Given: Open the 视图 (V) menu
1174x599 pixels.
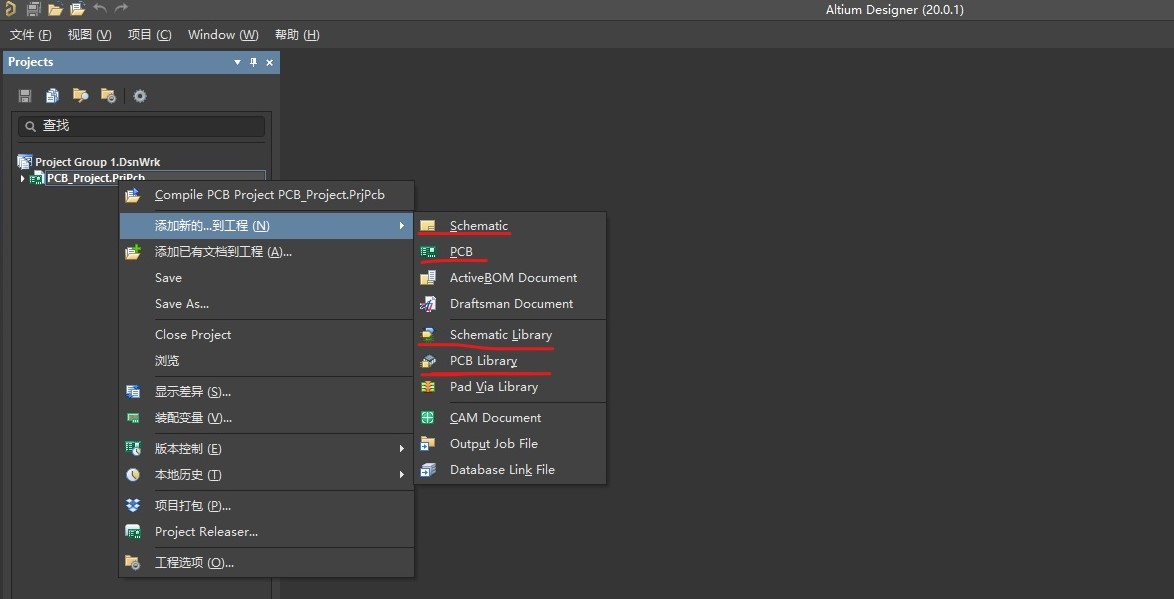Looking at the screenshot, I should (x=89, y=34).
